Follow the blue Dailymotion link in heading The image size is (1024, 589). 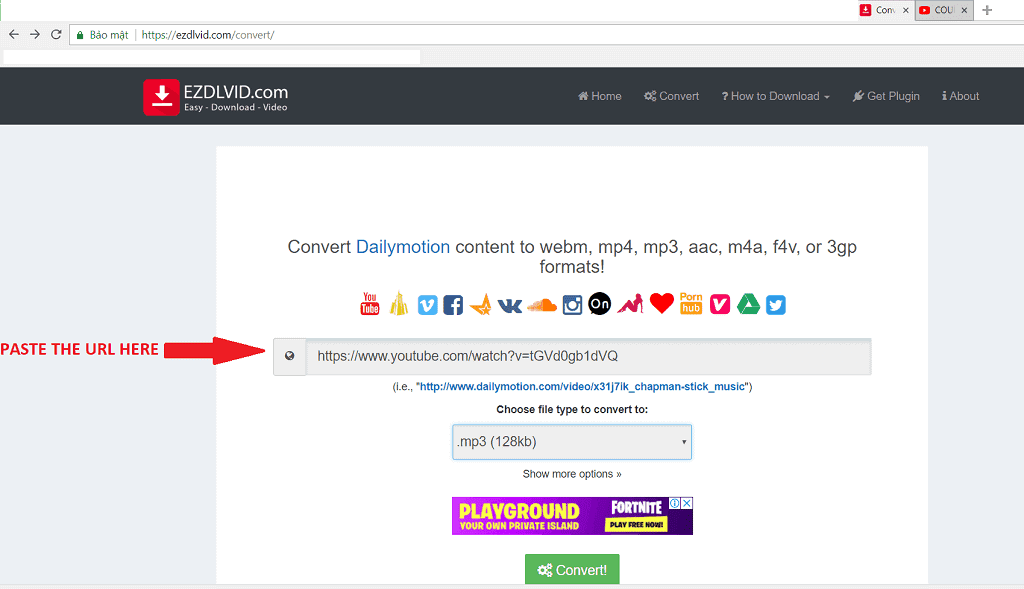coord(403,247)
